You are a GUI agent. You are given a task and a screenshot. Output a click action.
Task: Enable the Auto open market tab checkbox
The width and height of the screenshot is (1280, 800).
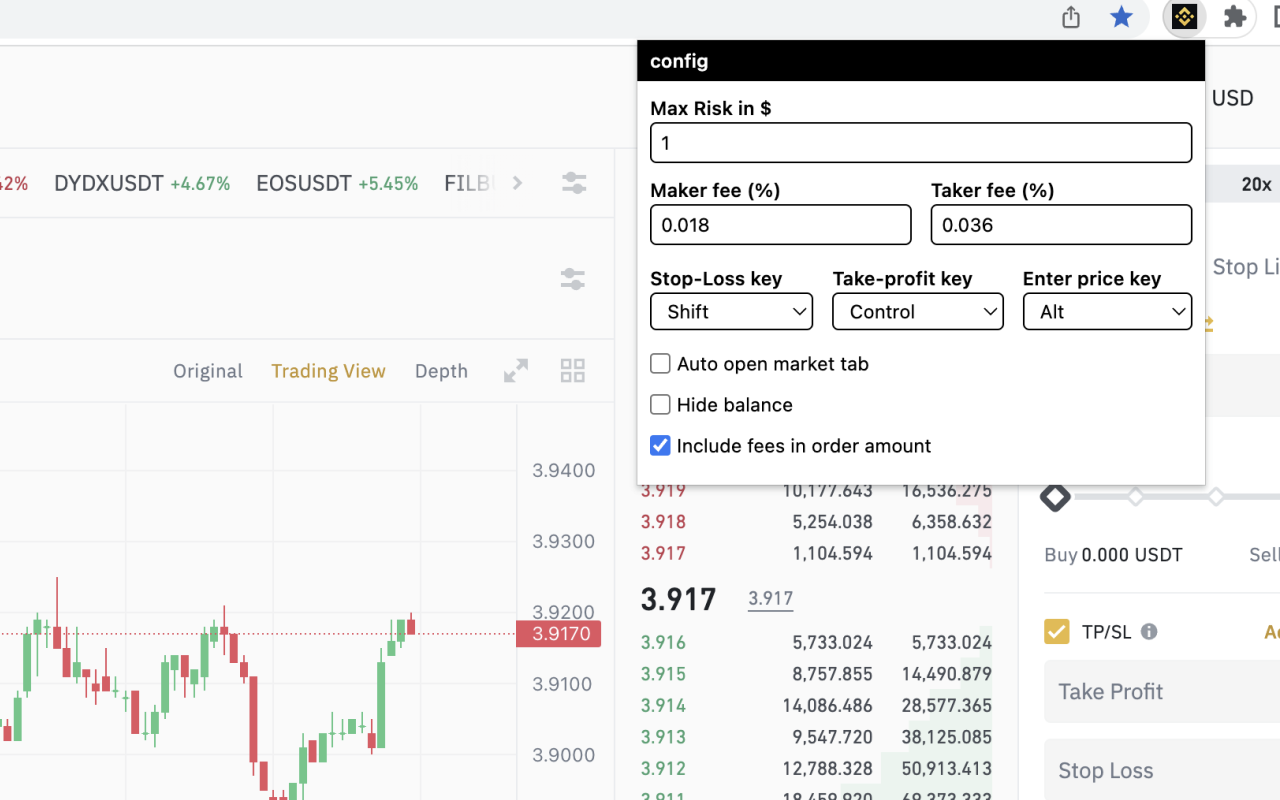click(660, 363)
